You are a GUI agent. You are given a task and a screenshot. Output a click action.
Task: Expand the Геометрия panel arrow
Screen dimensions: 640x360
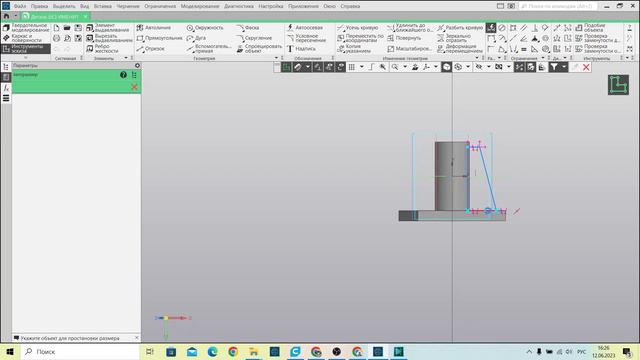click(276, 58)
